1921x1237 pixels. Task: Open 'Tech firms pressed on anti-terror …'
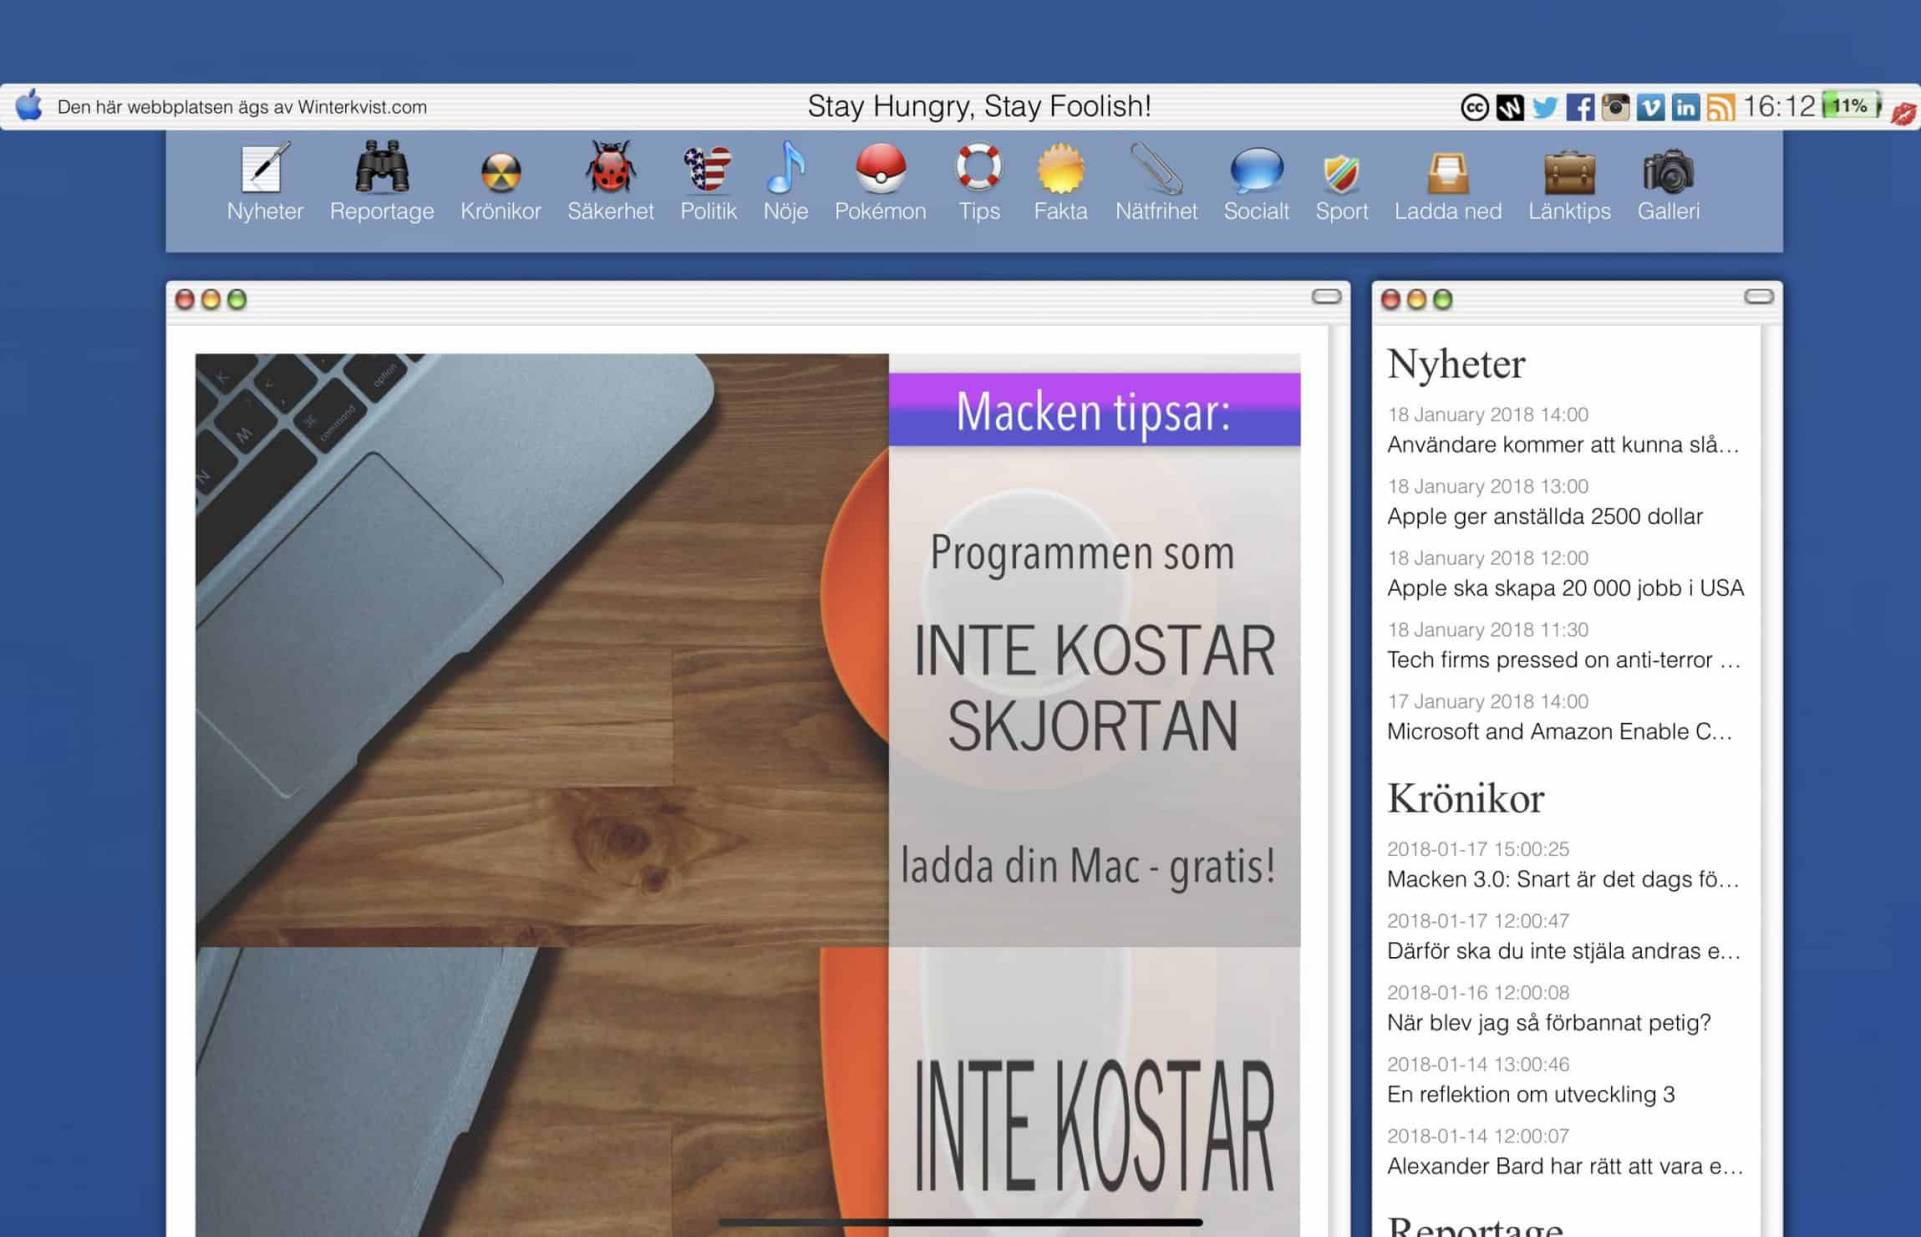(1563, 660)
